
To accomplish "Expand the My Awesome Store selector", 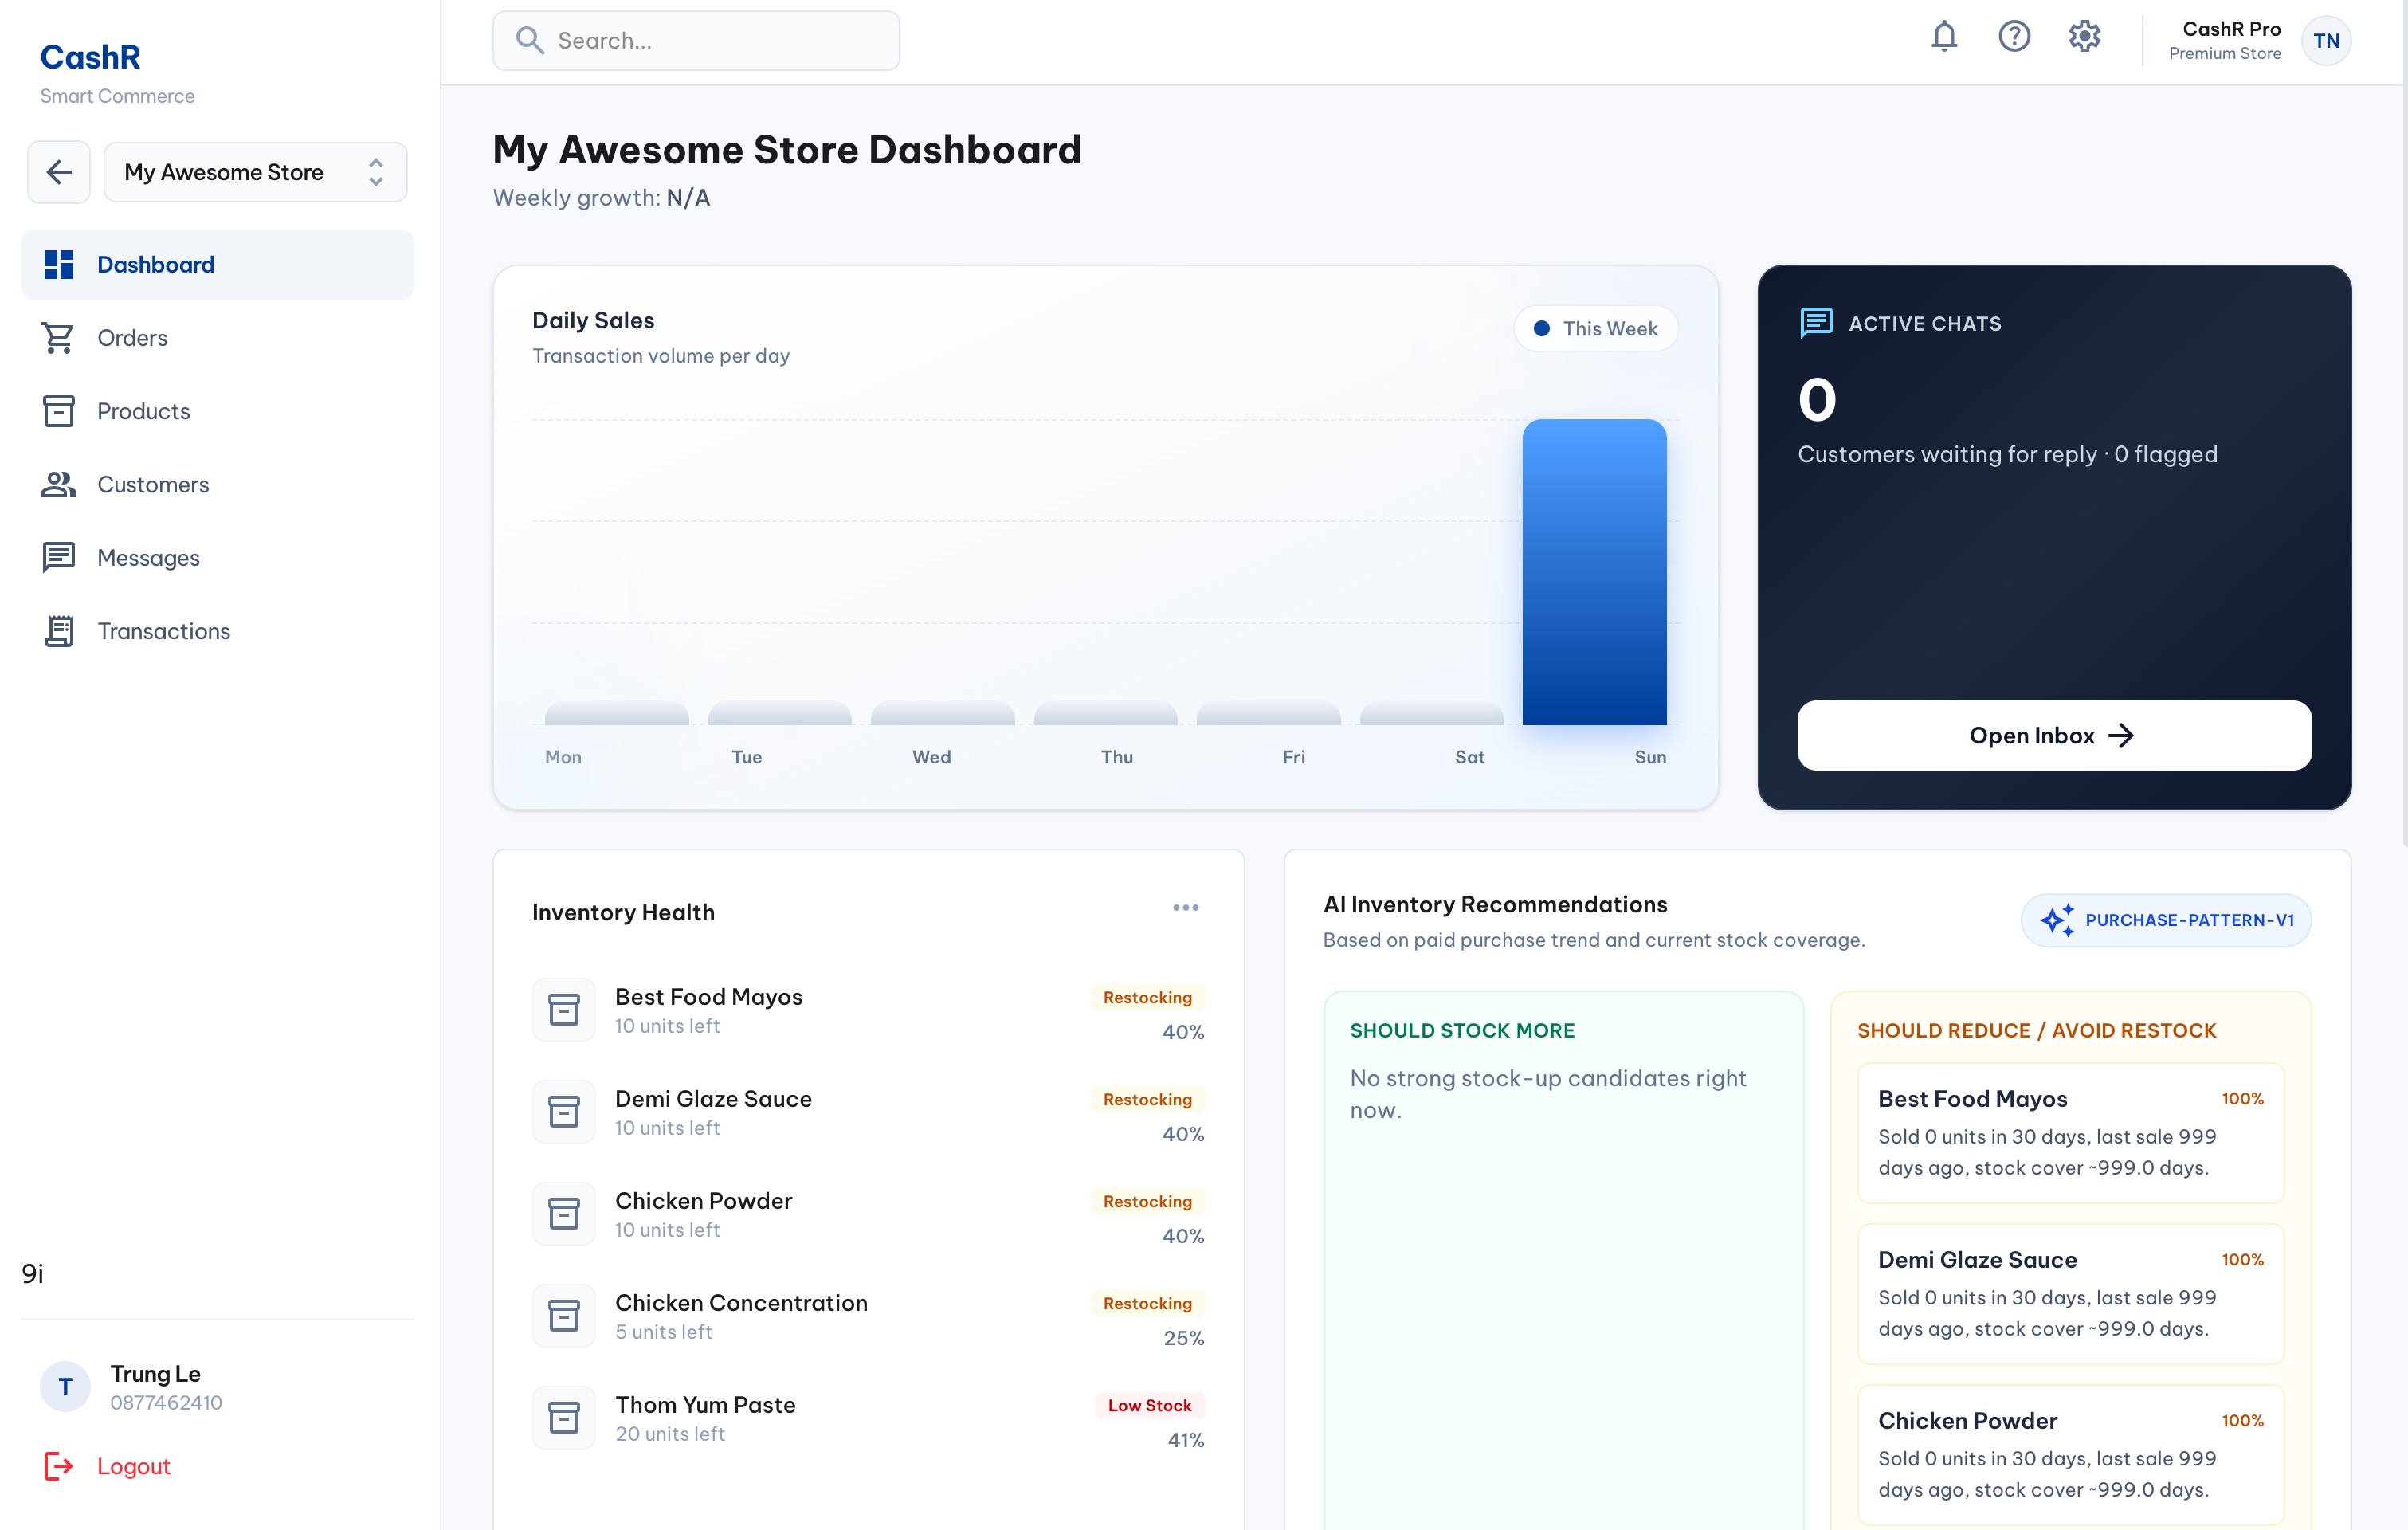I will point(255,172).
